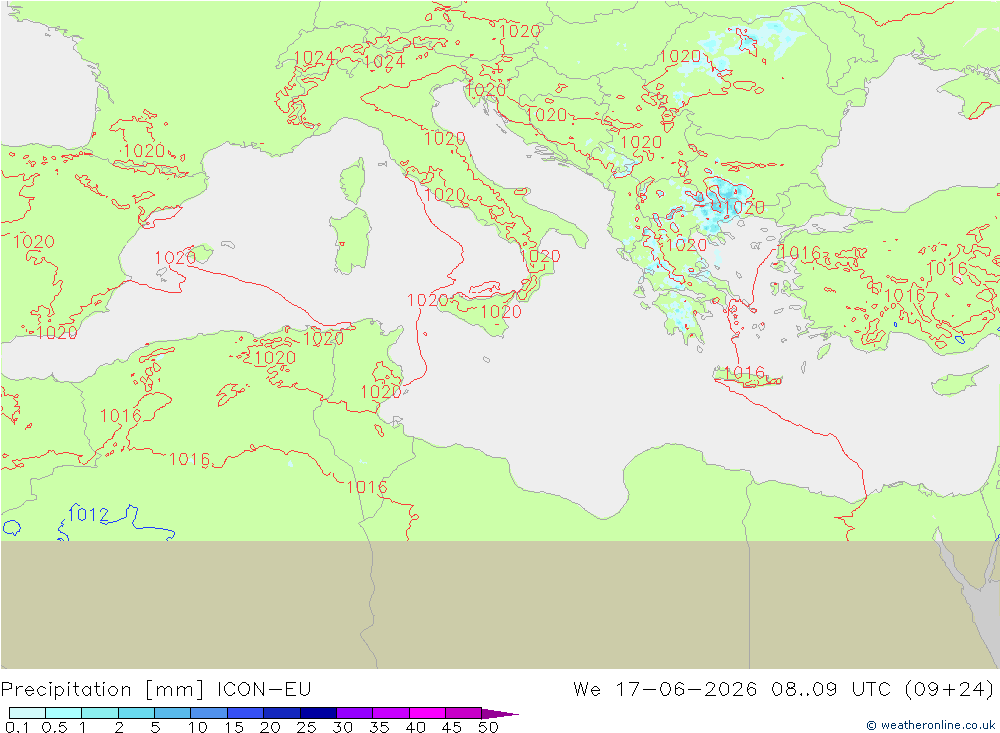This screenshot has height=733, width=1000.
Task: Click the blue 1012 isobar label
Action: [88, 514]
